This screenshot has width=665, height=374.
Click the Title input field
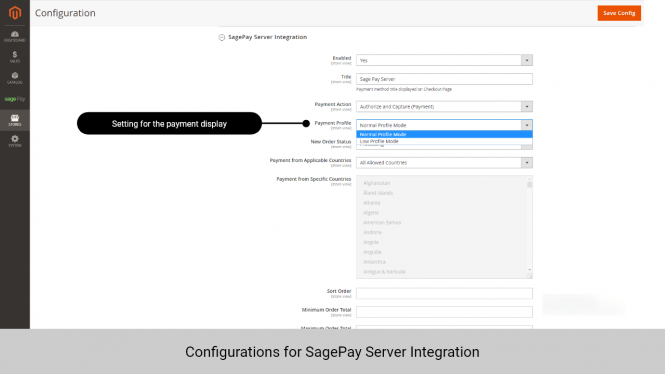444,79
